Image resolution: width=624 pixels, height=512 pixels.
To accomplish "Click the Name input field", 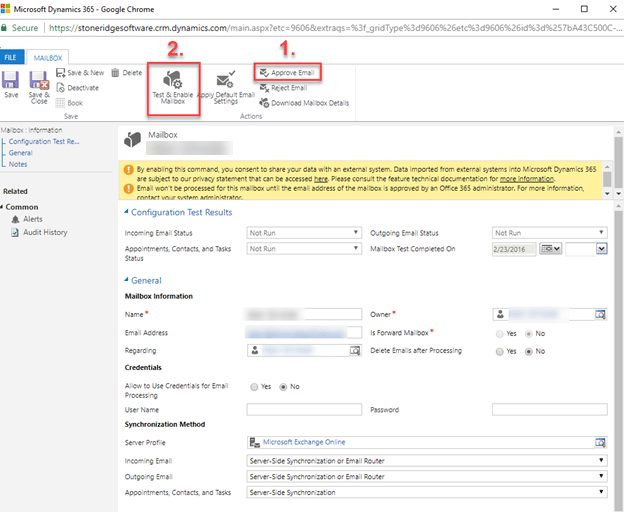I will [x=304, y=314].
